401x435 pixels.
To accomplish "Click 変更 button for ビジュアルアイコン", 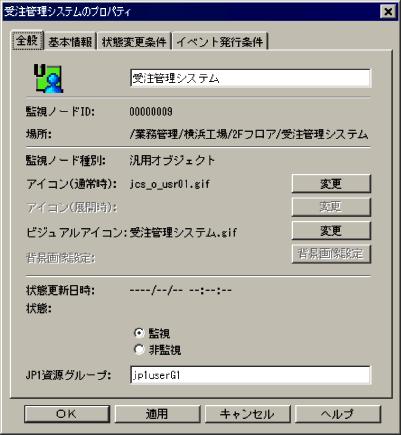I will pos(331,230).
